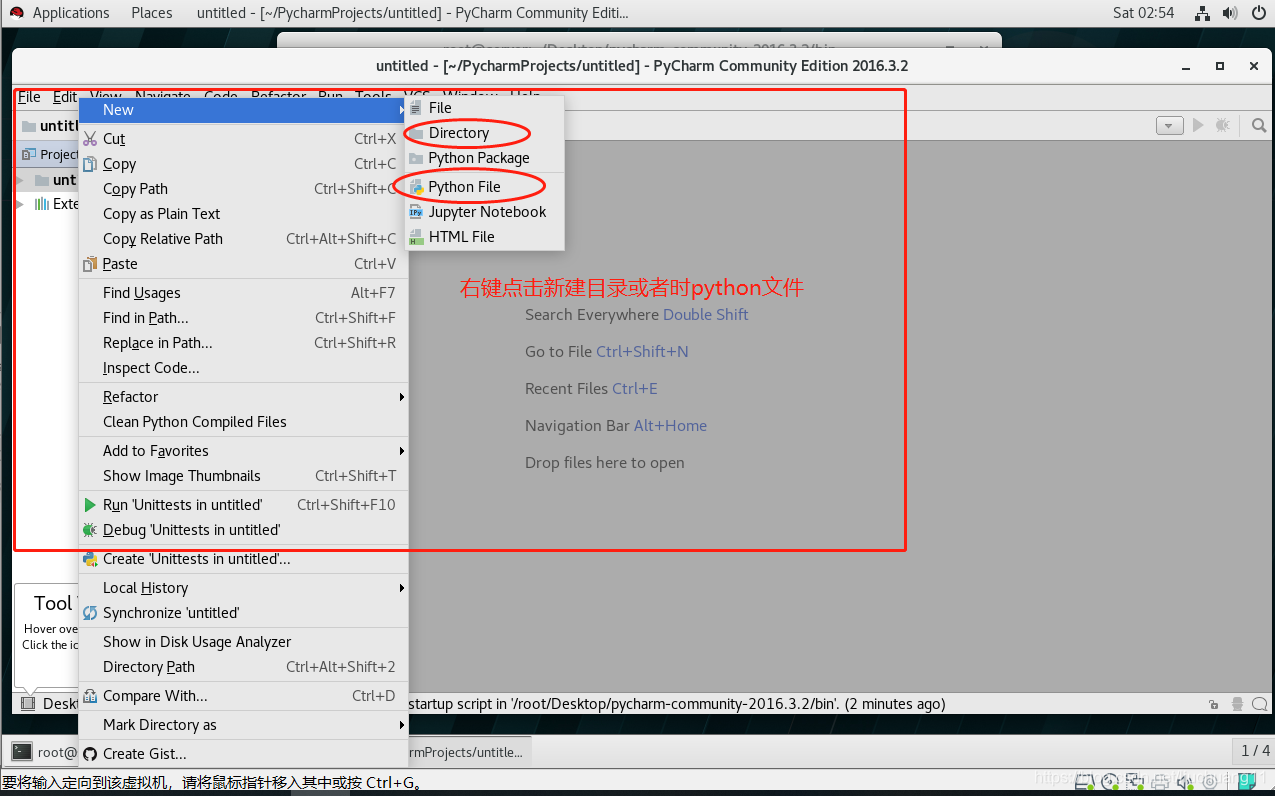This screenshot has width=1275, height=796.
Task: Click the lock icon in the status bar
Action: [1213, 704]
